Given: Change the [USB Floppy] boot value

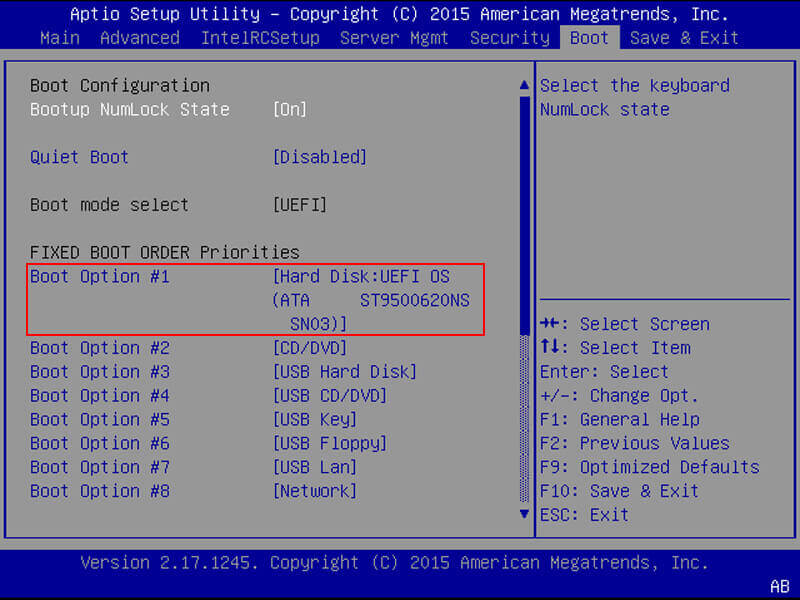Looking at the screenshot, I should 330,443.
